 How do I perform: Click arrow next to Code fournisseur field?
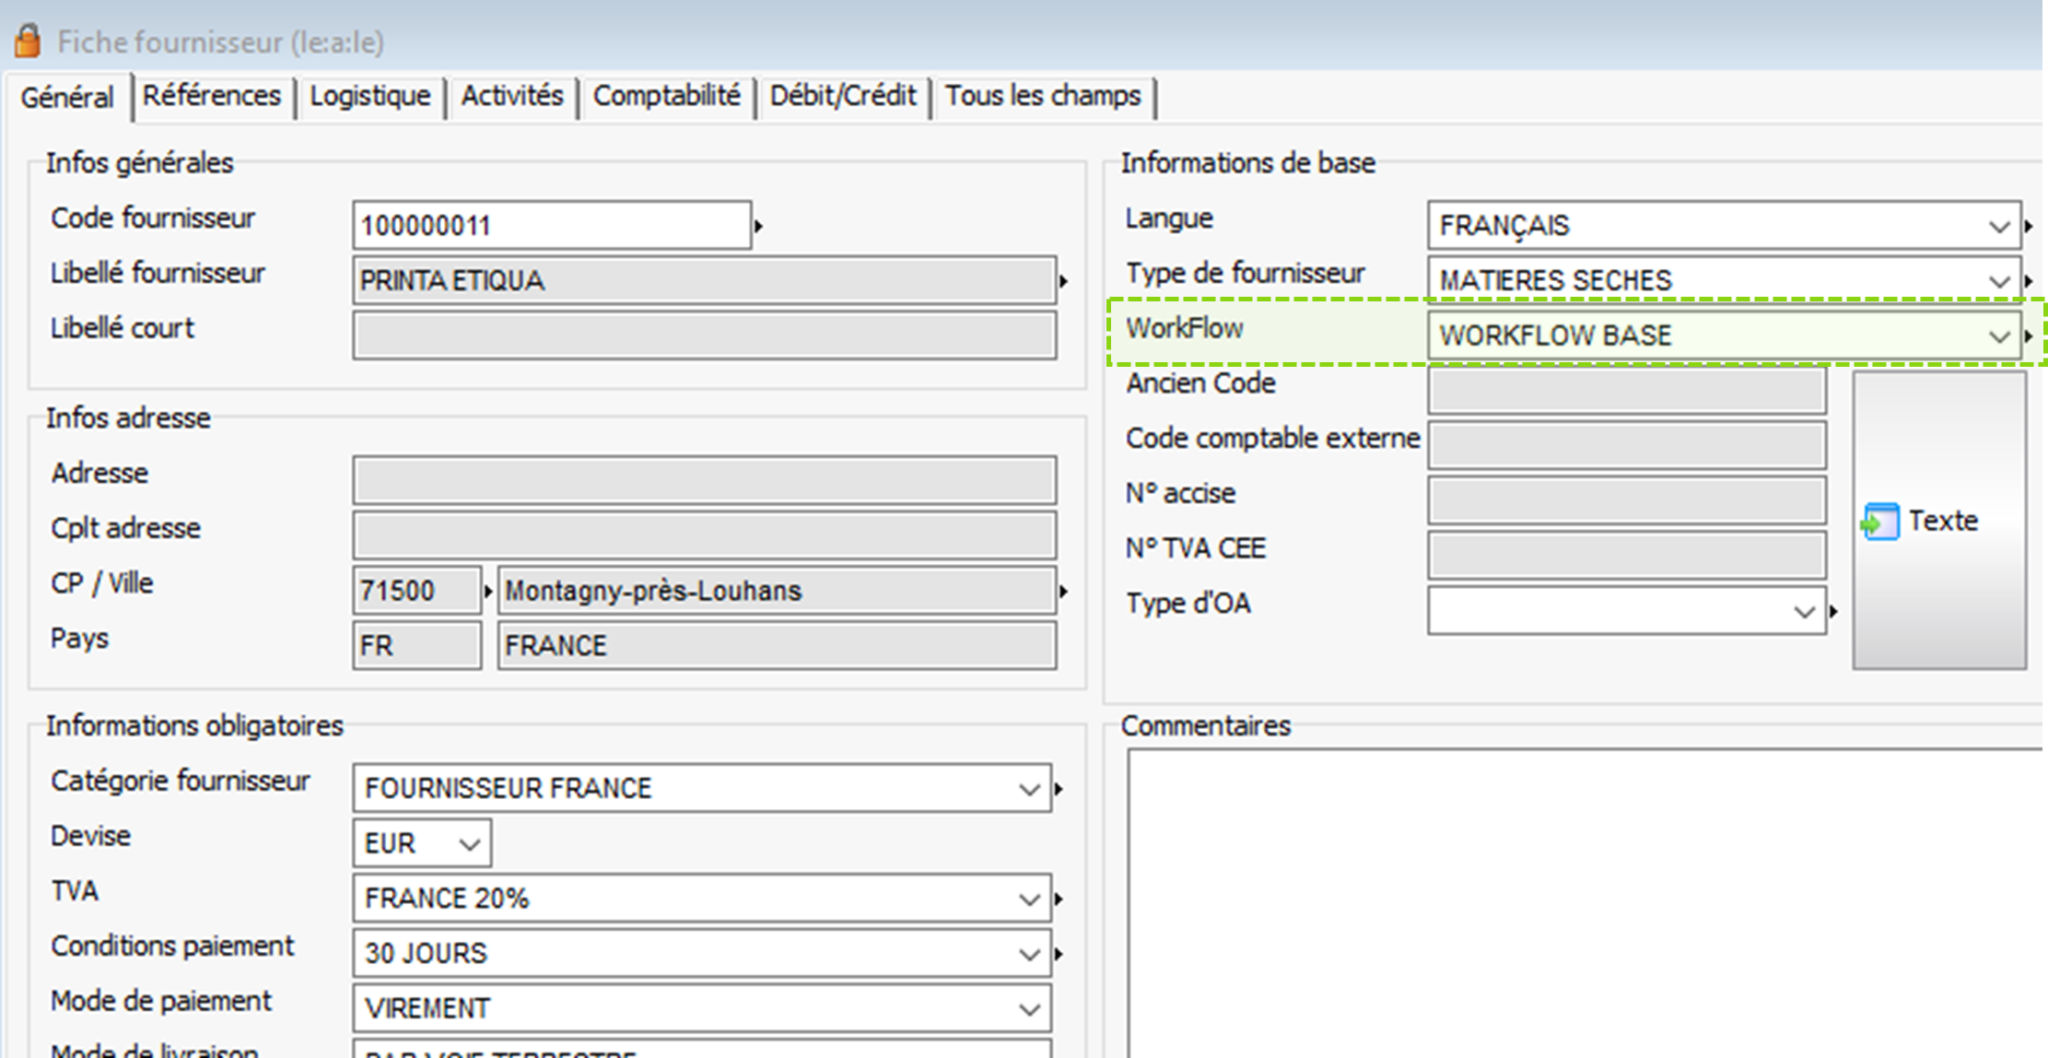(x=759, y=226)
